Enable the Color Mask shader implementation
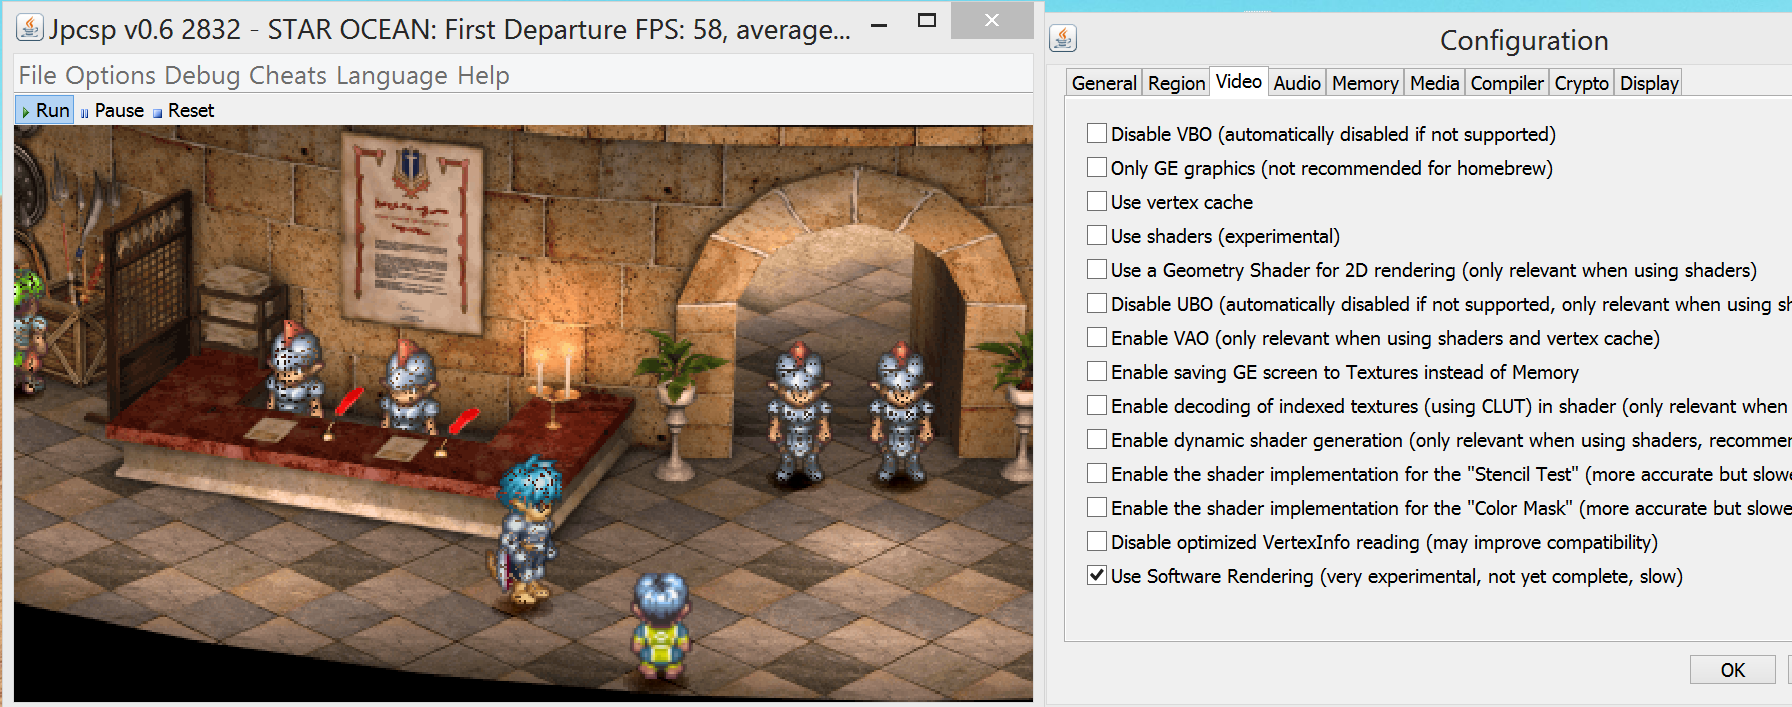 pyautogui.click(x=1097, y=507)
